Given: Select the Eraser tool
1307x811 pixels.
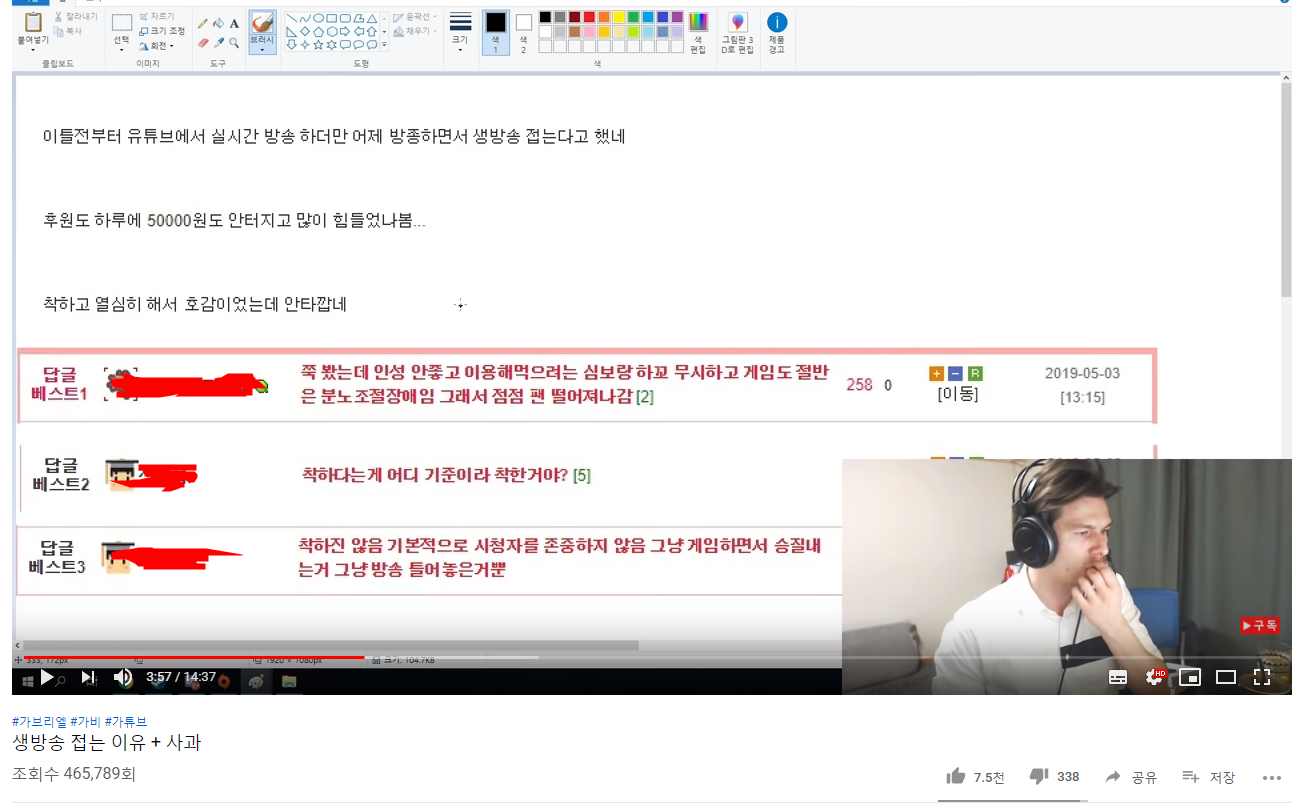Looking at the screenshot, I should click(203, 43).
